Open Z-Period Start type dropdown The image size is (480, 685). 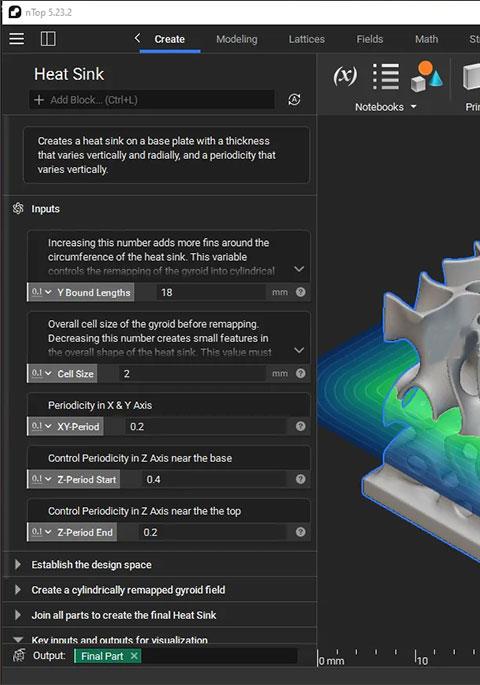(42, 480)
